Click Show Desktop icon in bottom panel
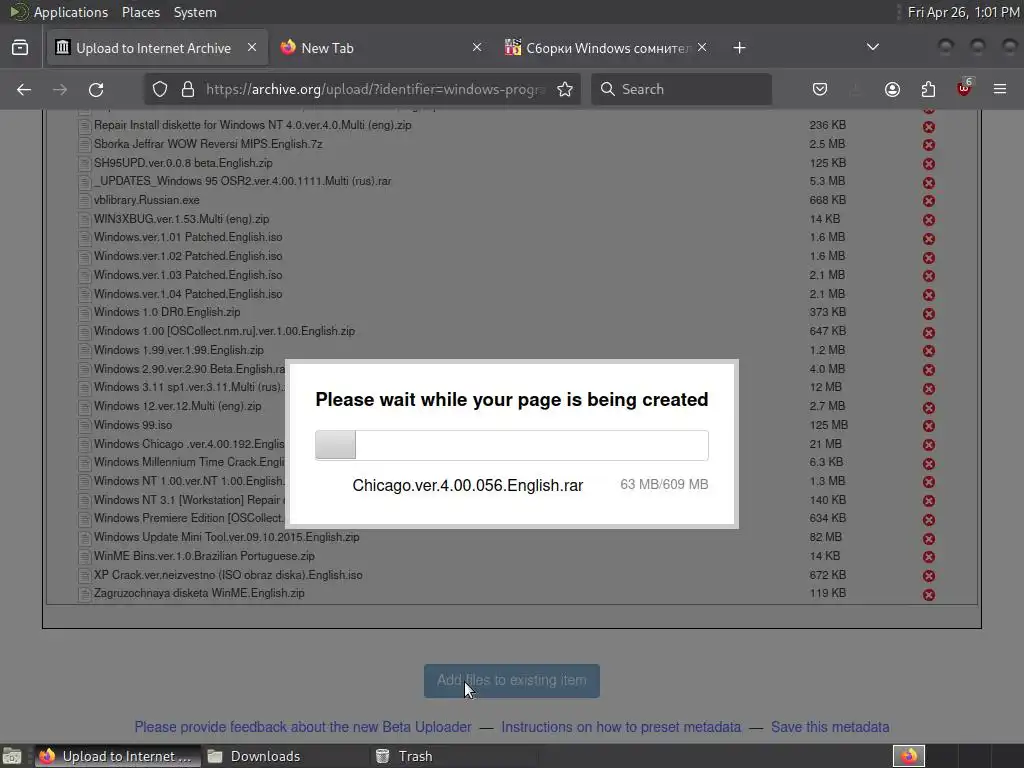This screenshot has height=768, width=1024. coord(12,756)
